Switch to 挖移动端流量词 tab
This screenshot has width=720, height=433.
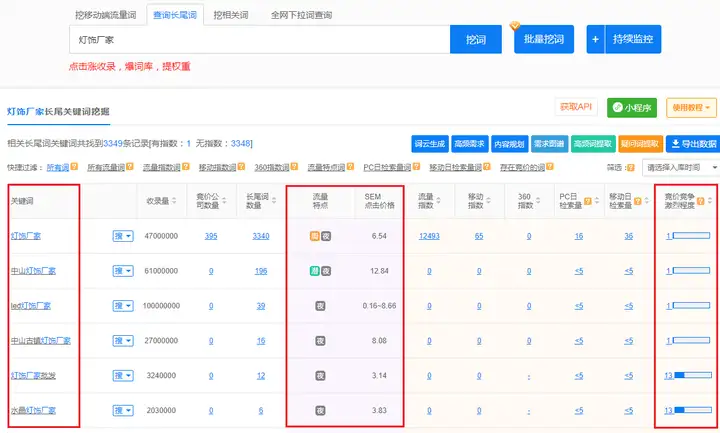106,15
